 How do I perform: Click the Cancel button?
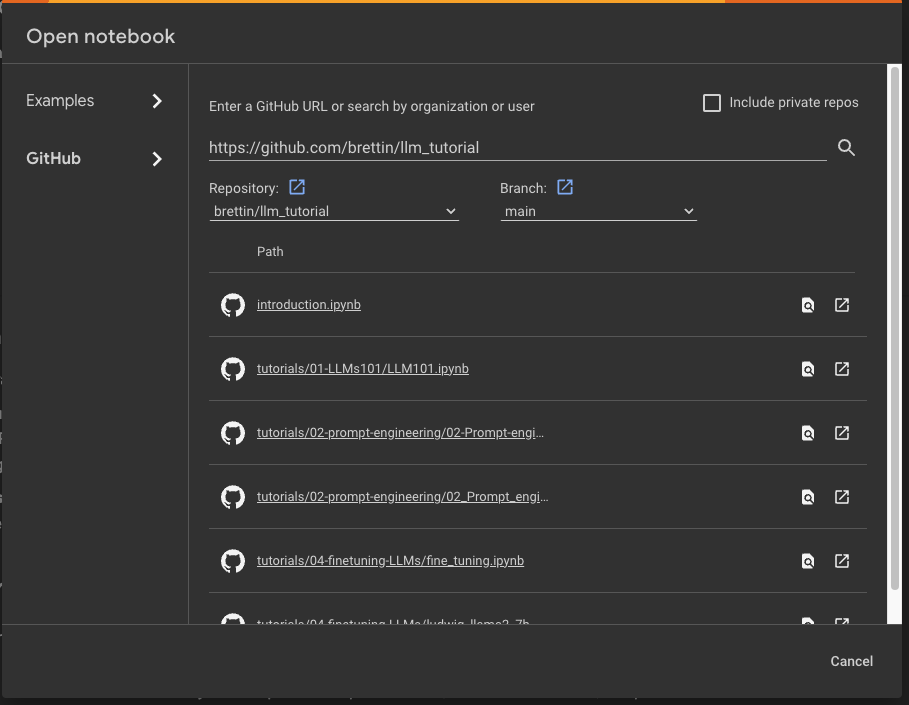click(x=851, y=662)
